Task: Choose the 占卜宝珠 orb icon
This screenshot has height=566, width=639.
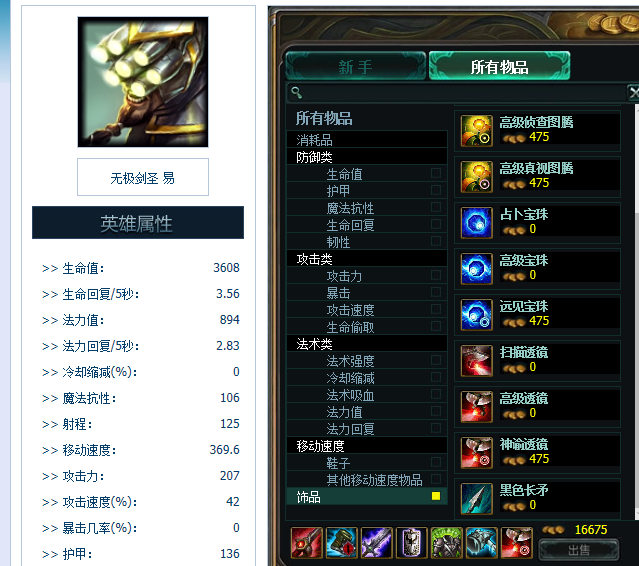Action: 476,223
